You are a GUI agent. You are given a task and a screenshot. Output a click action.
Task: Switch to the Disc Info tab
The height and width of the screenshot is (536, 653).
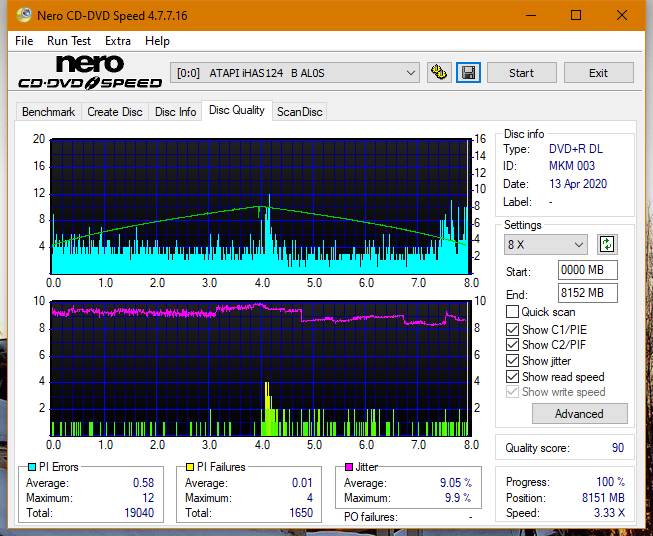tap(175, 112)
